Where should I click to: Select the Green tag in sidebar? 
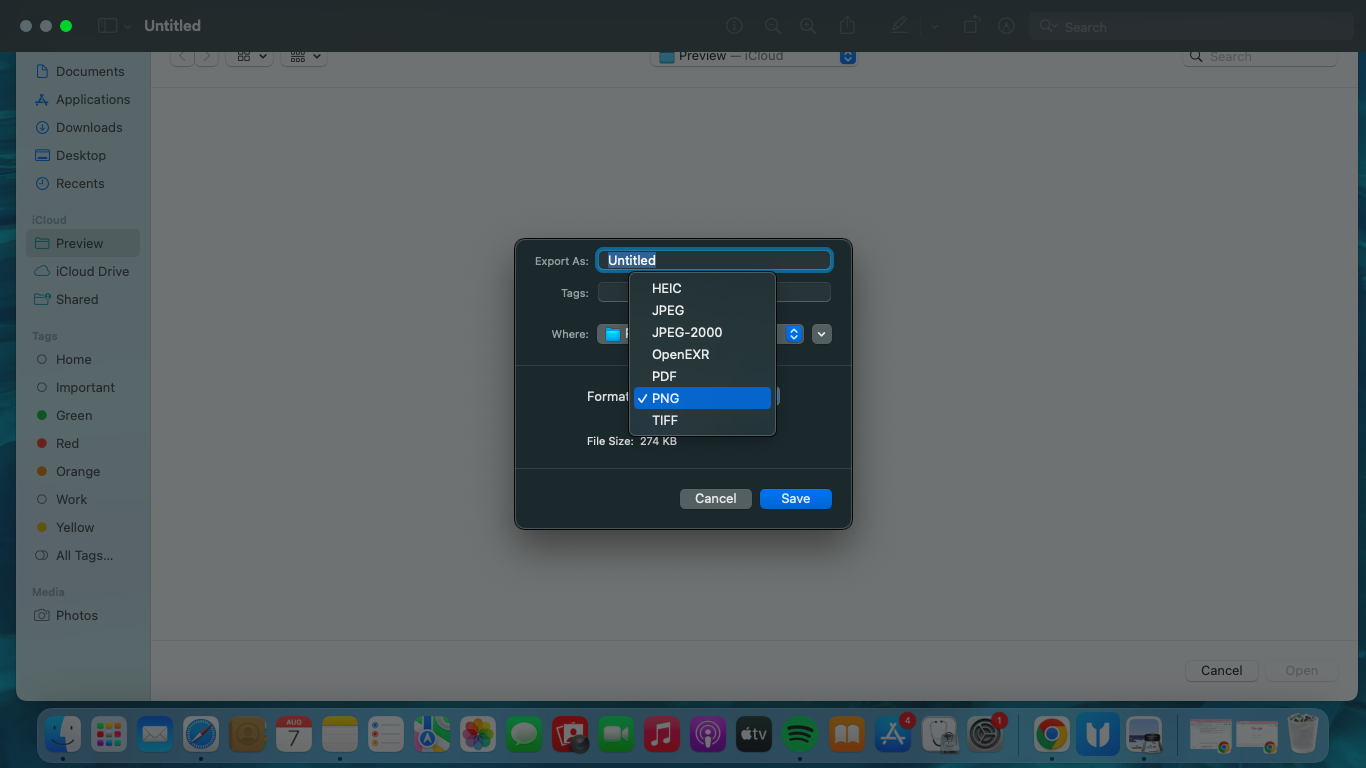tap(82, 416)
